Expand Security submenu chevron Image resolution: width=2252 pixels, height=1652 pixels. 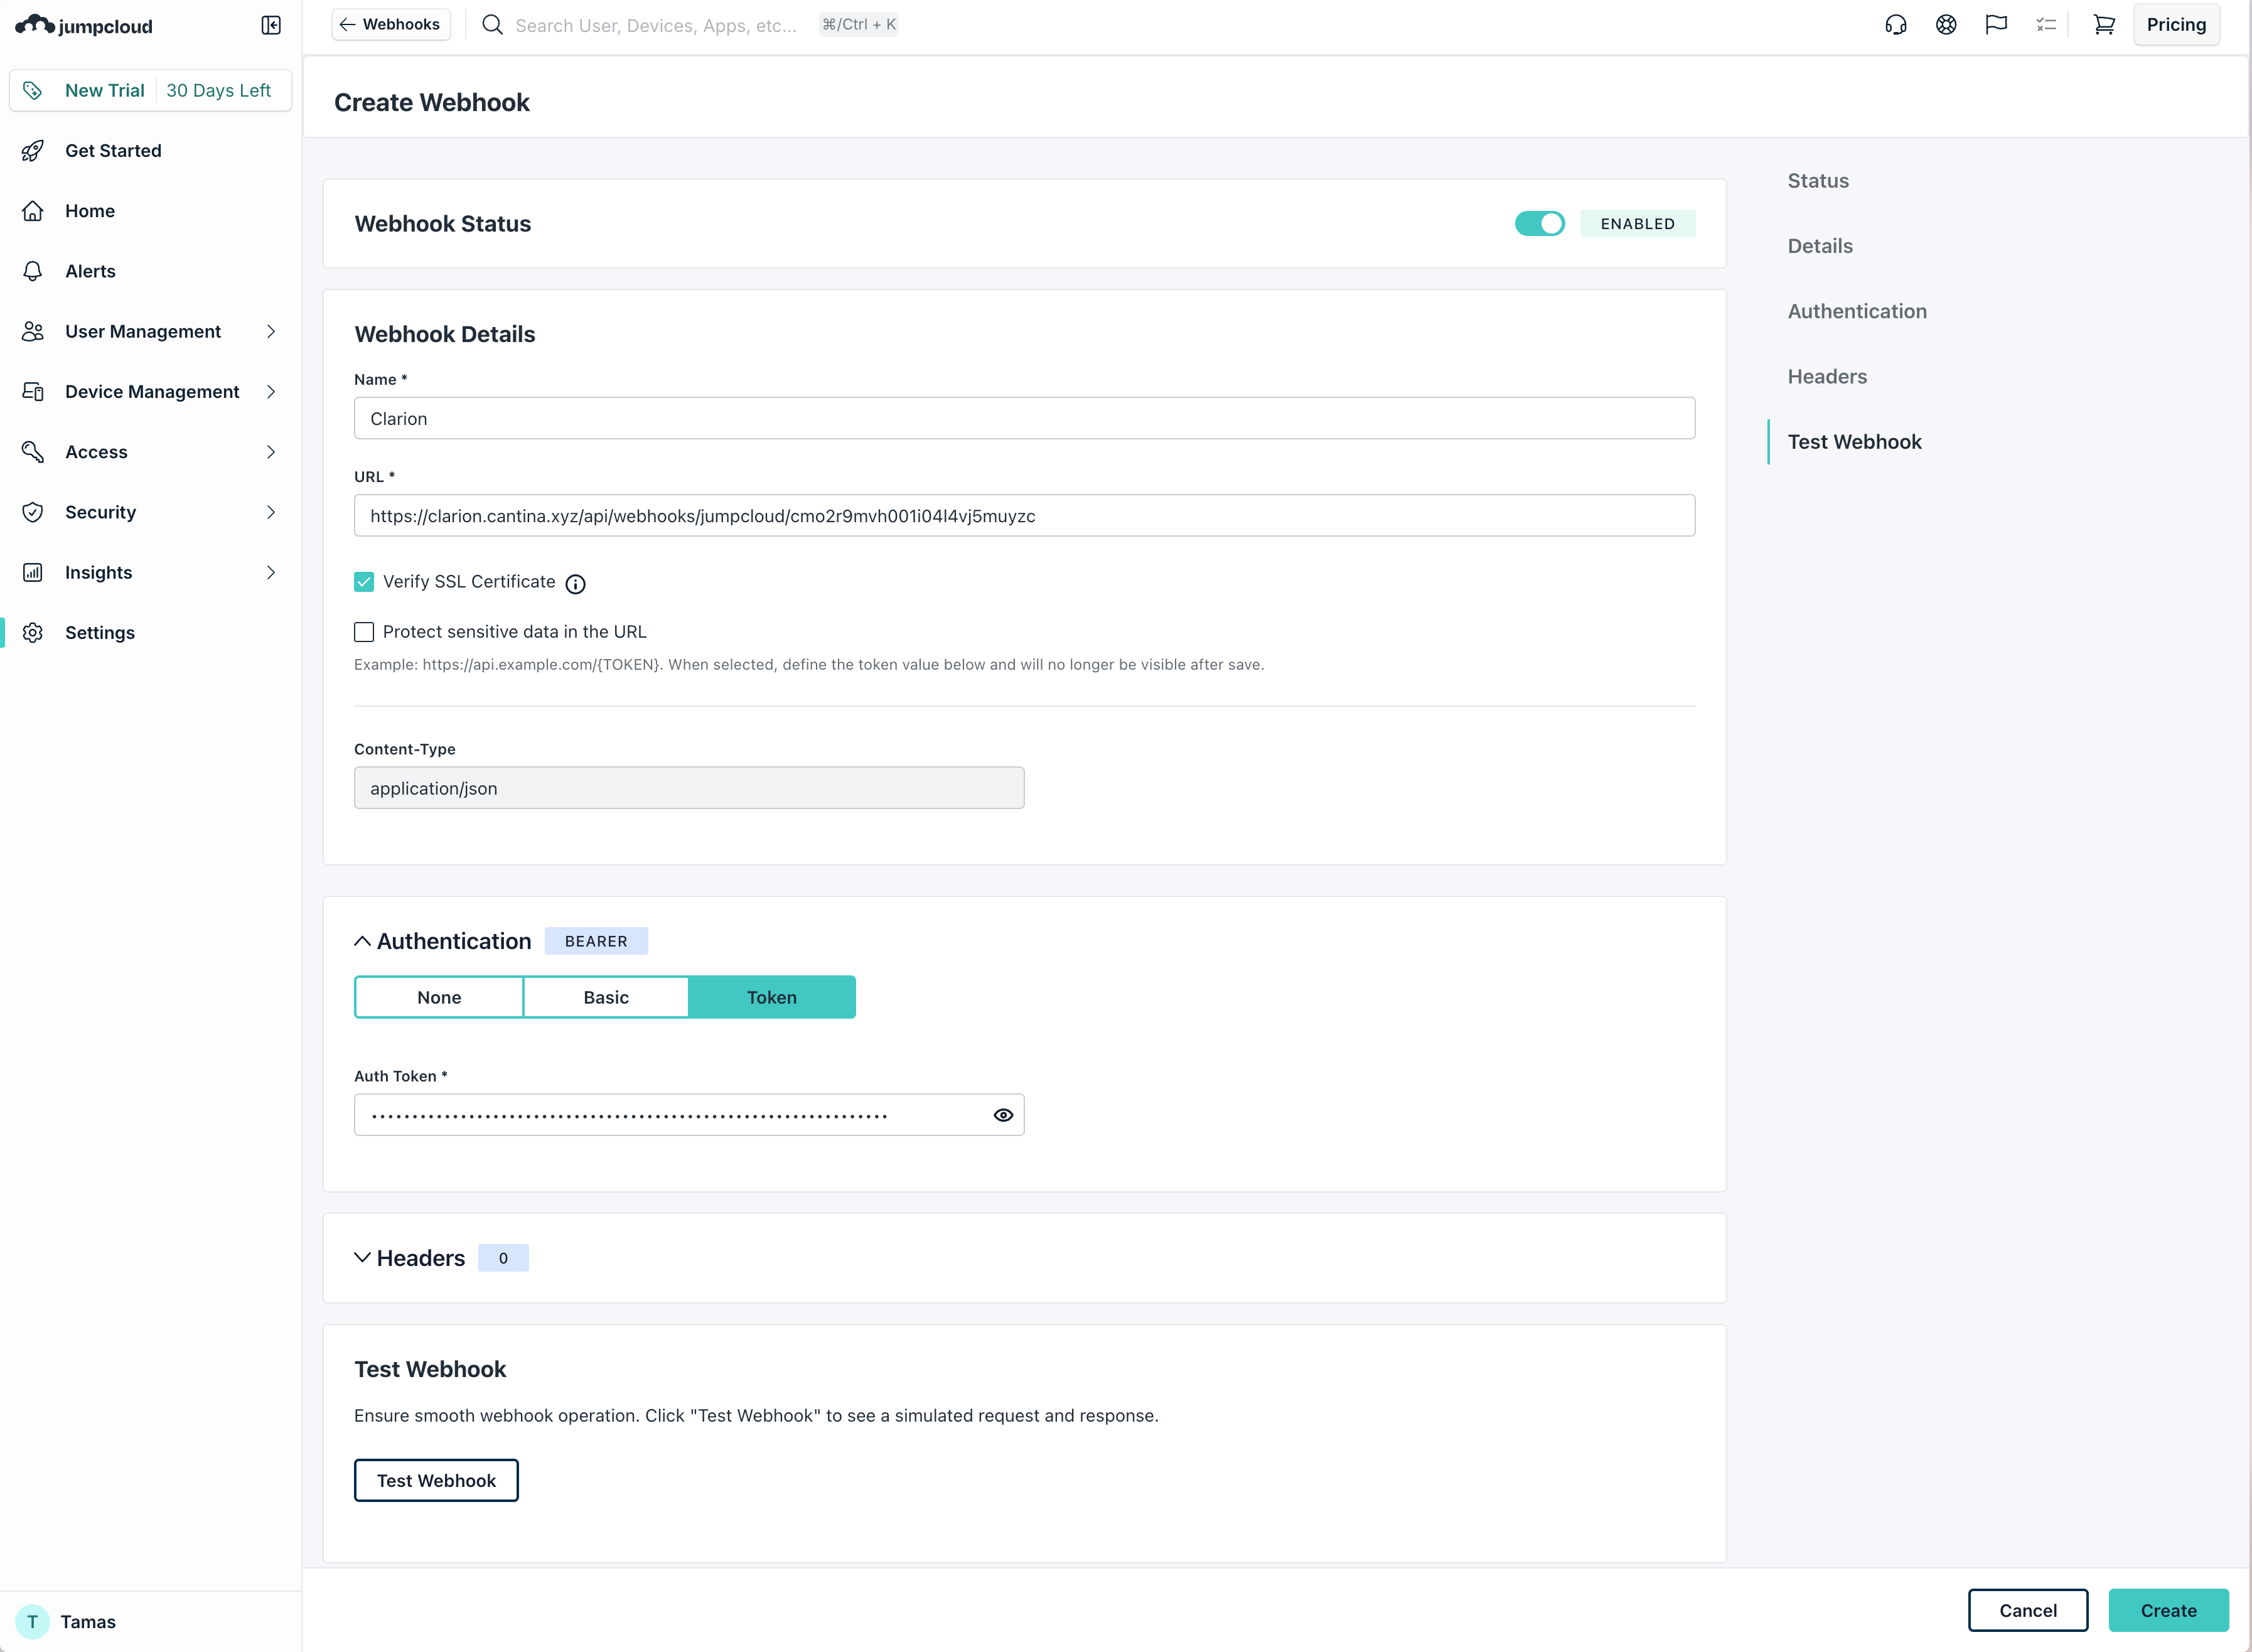(271, 512)
